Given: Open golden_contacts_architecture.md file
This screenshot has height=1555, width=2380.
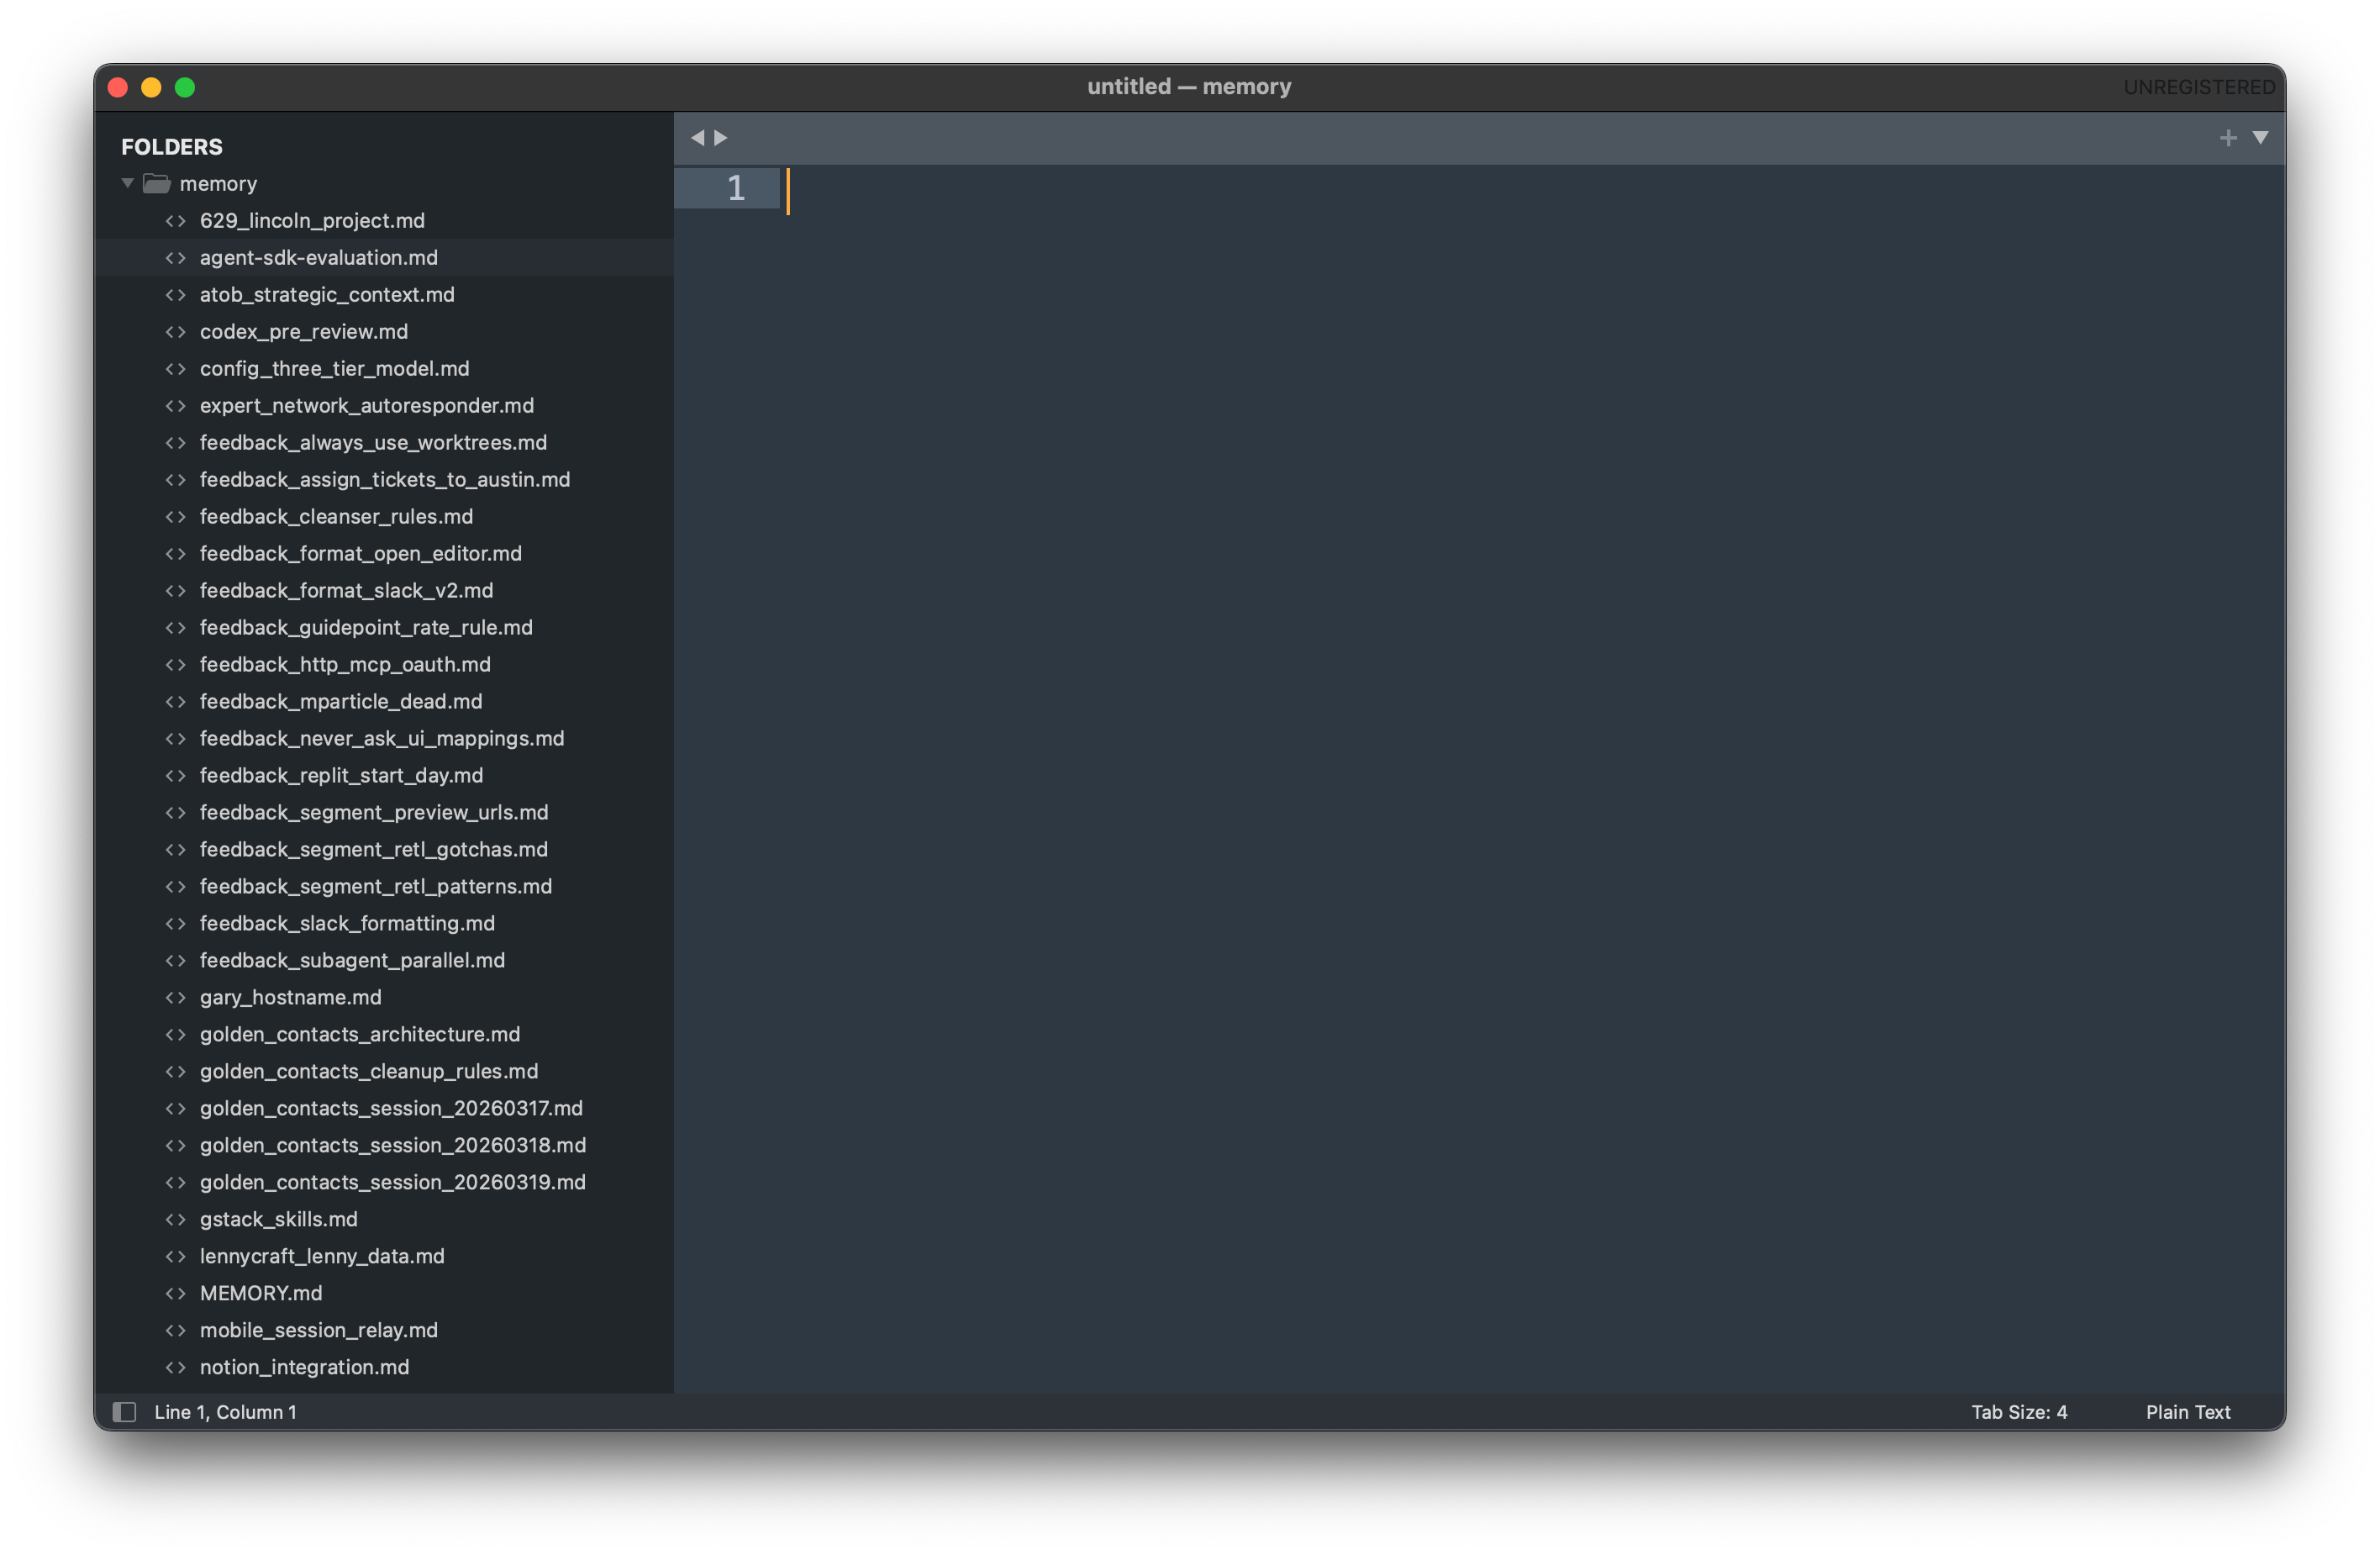Looking at the screenshot, I should coord(359,1034).
